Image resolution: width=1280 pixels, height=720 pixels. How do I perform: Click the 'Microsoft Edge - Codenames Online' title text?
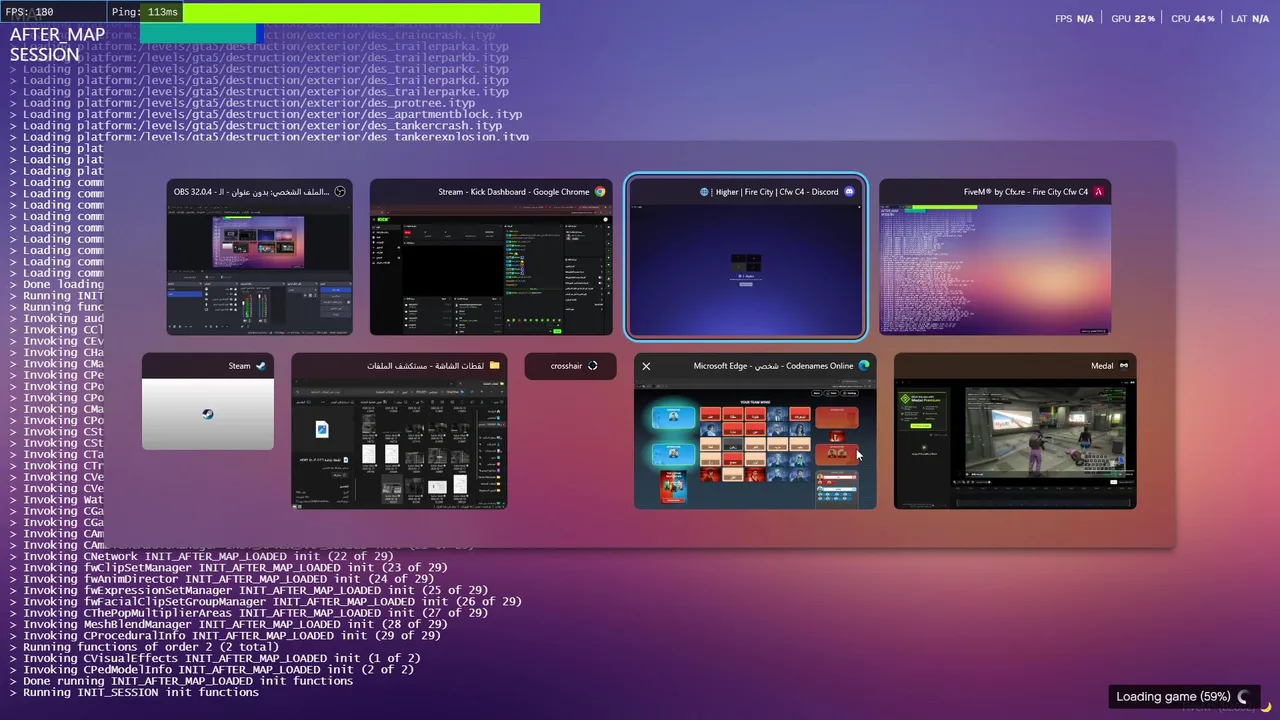(x=774, y=366)
